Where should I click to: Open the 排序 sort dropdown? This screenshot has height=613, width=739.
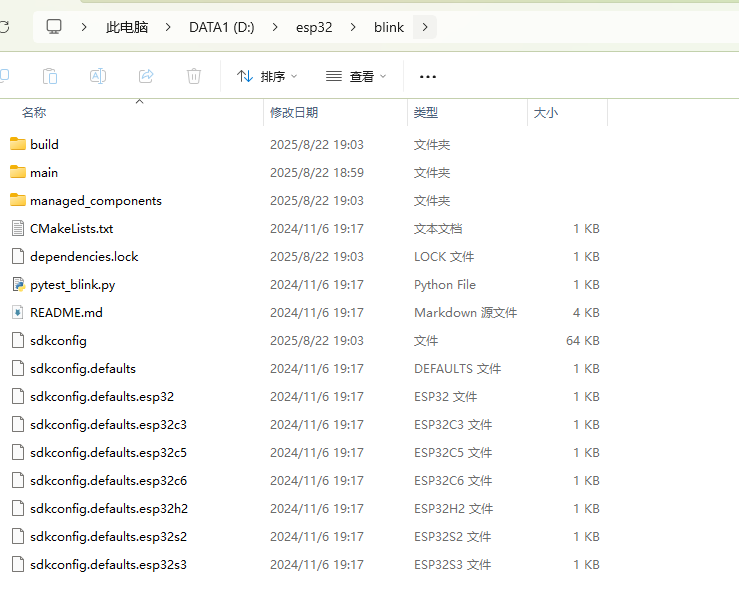tap(267, 76)
